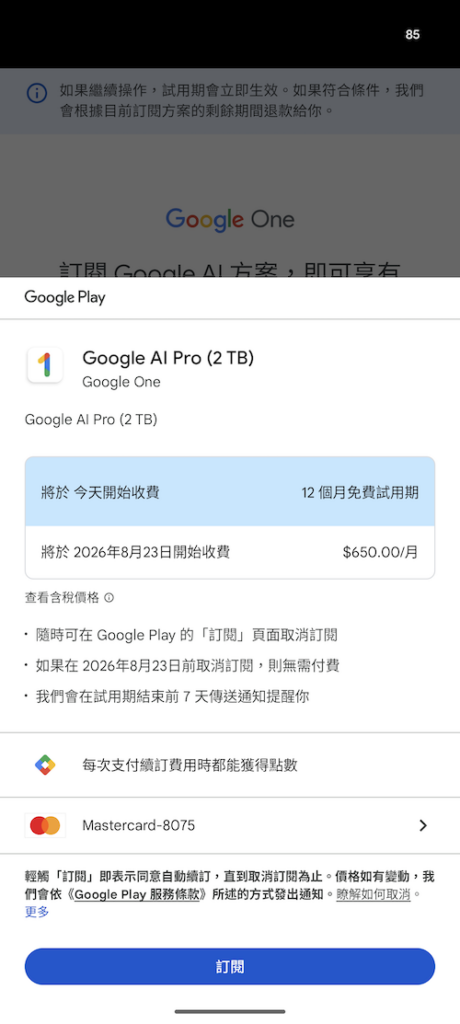Tap the Google Play Points diamond icon

coord(45,765)
